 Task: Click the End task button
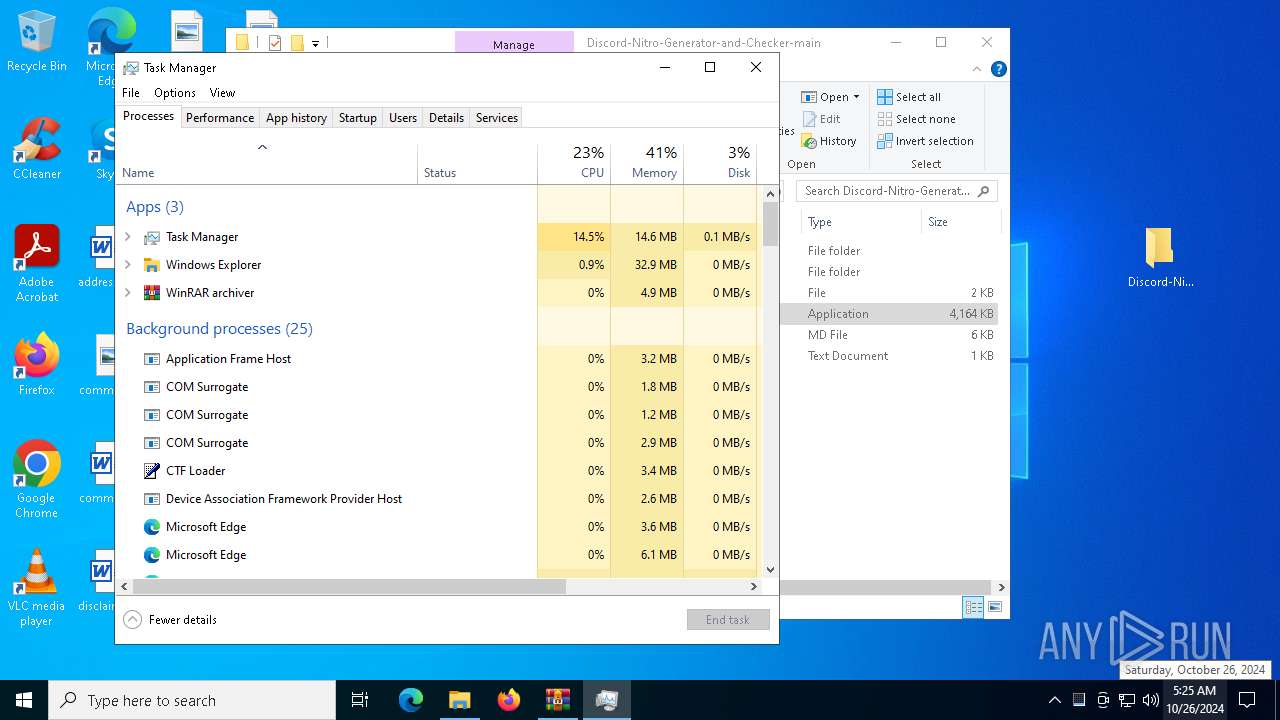(728, 620)
